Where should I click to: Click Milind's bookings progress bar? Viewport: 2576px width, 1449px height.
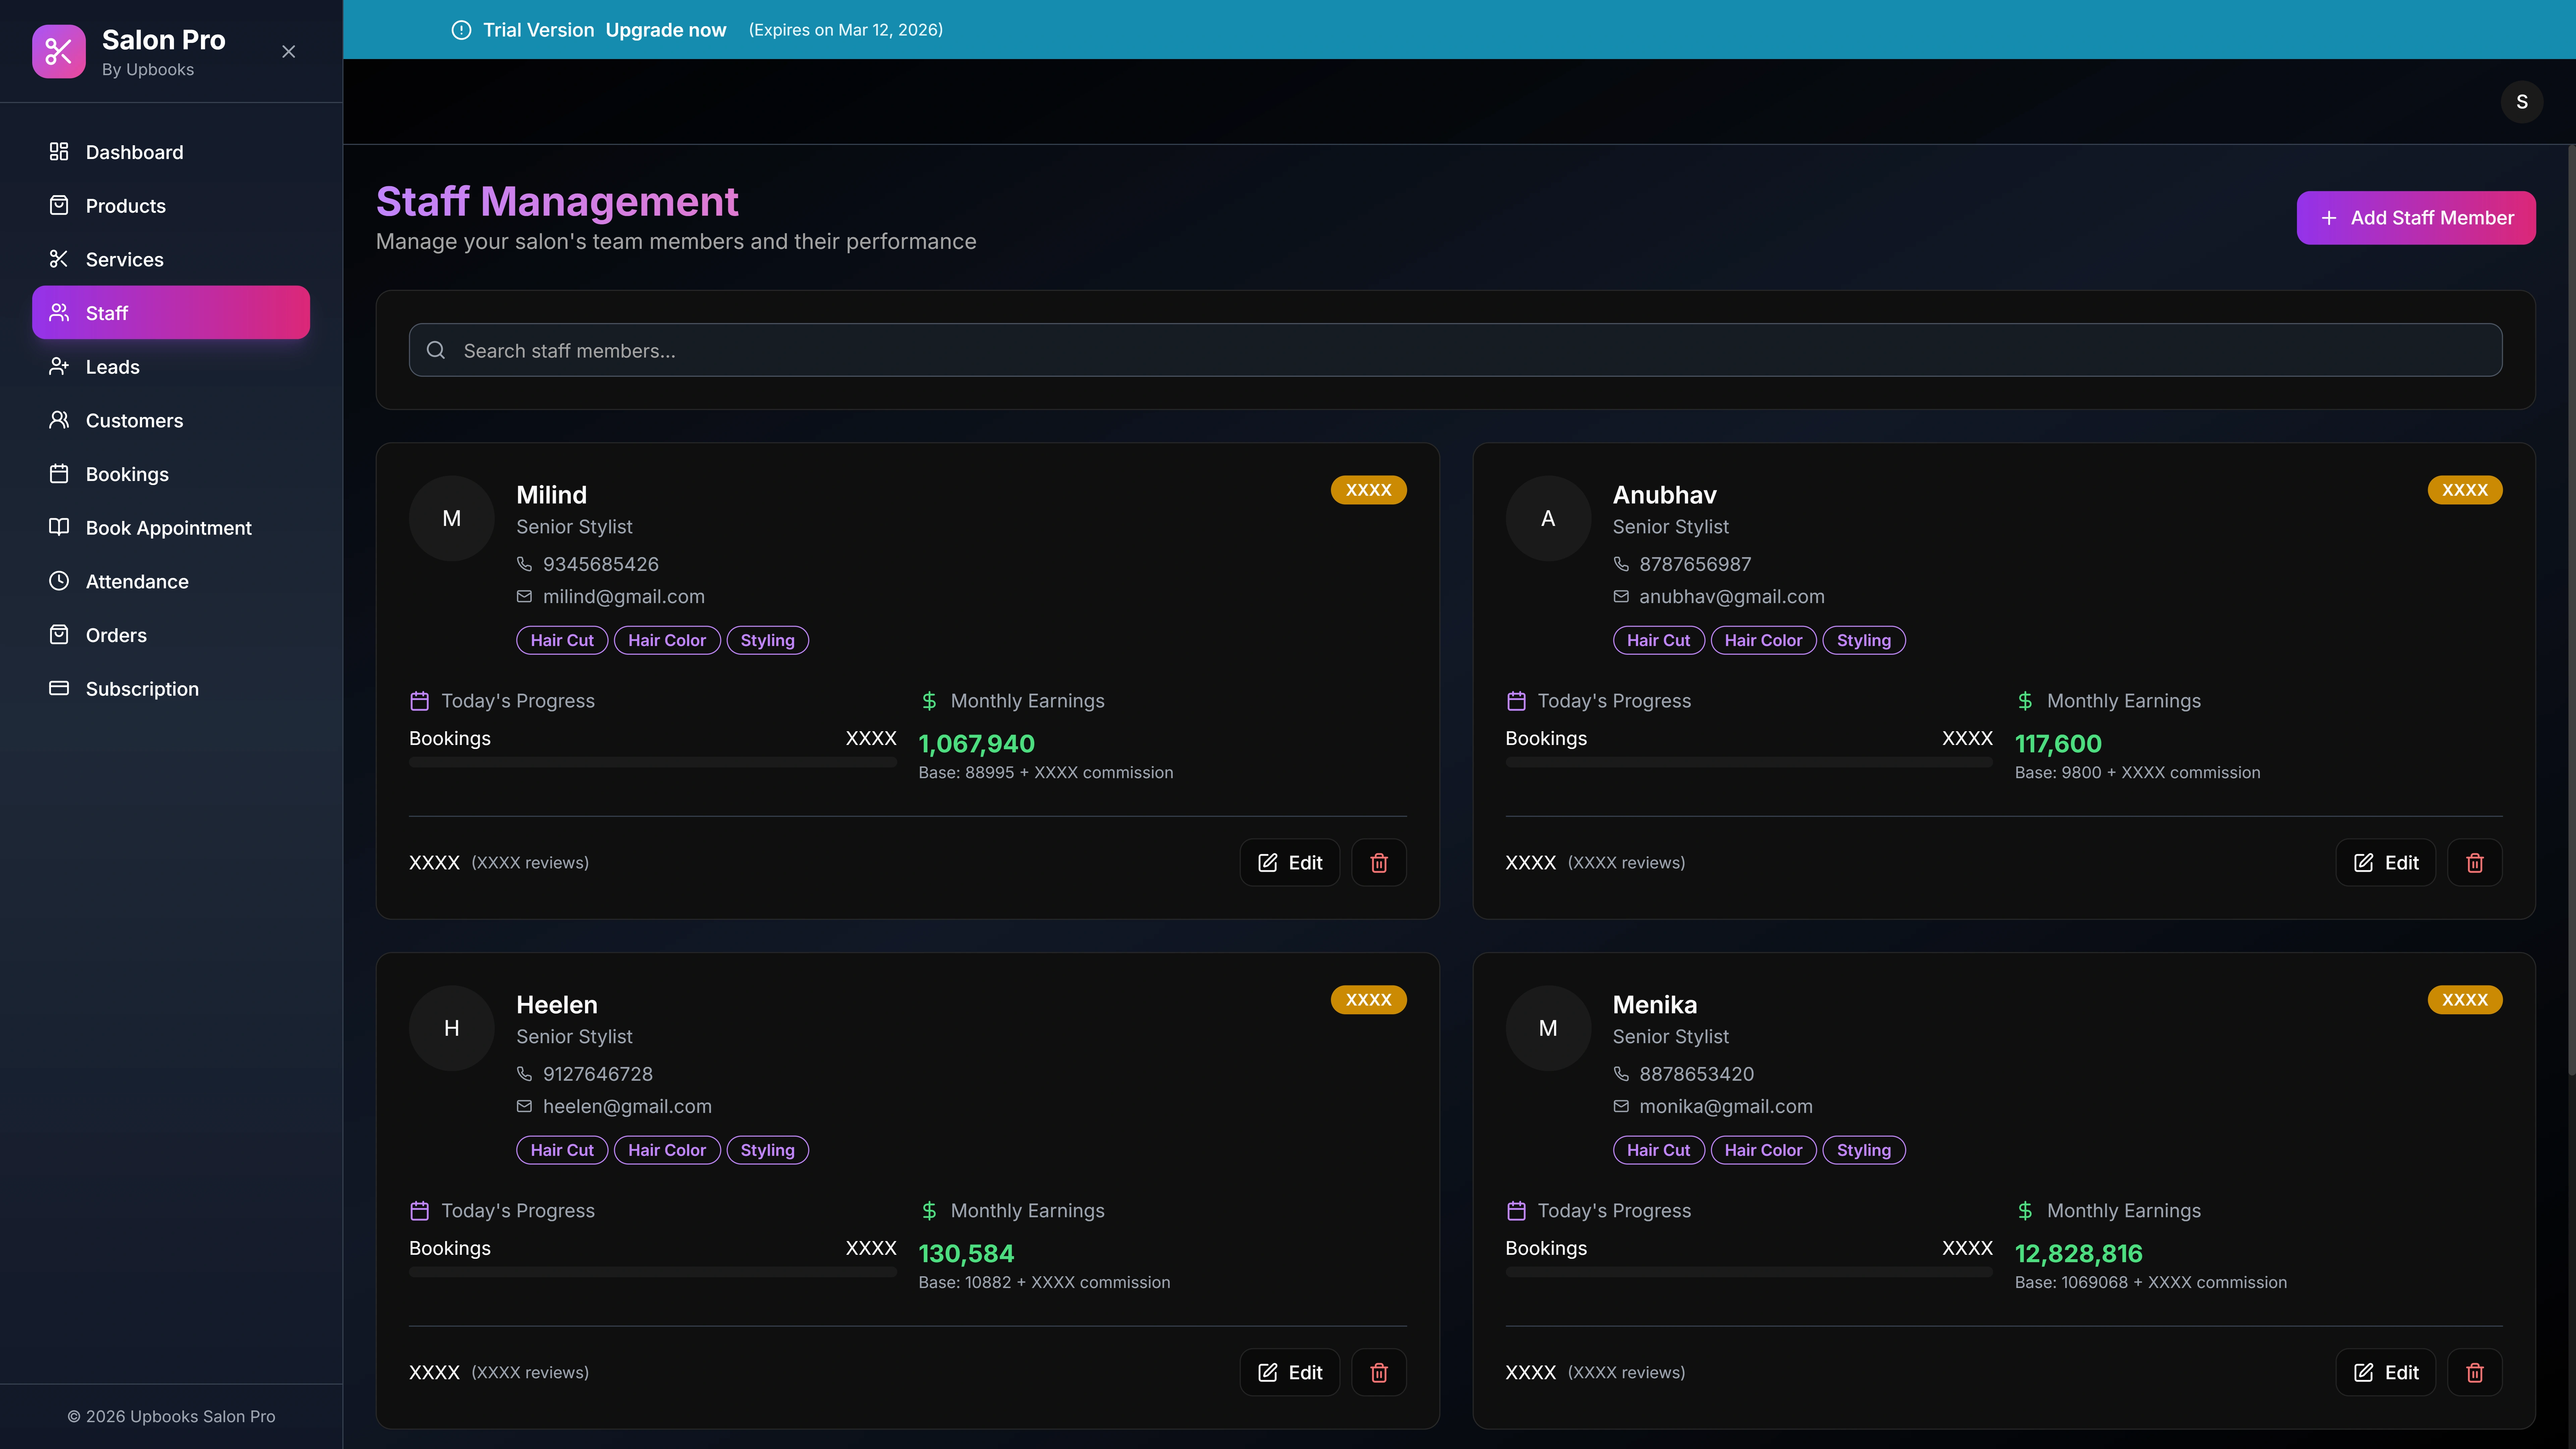click(x=652, y=762)
